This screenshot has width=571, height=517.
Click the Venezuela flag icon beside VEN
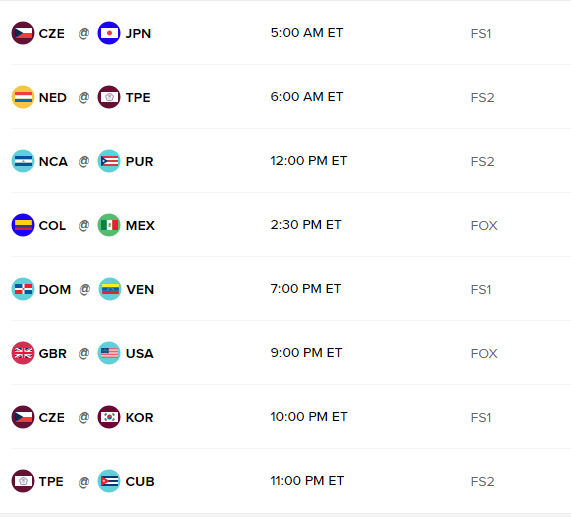(x=109, y=289)
